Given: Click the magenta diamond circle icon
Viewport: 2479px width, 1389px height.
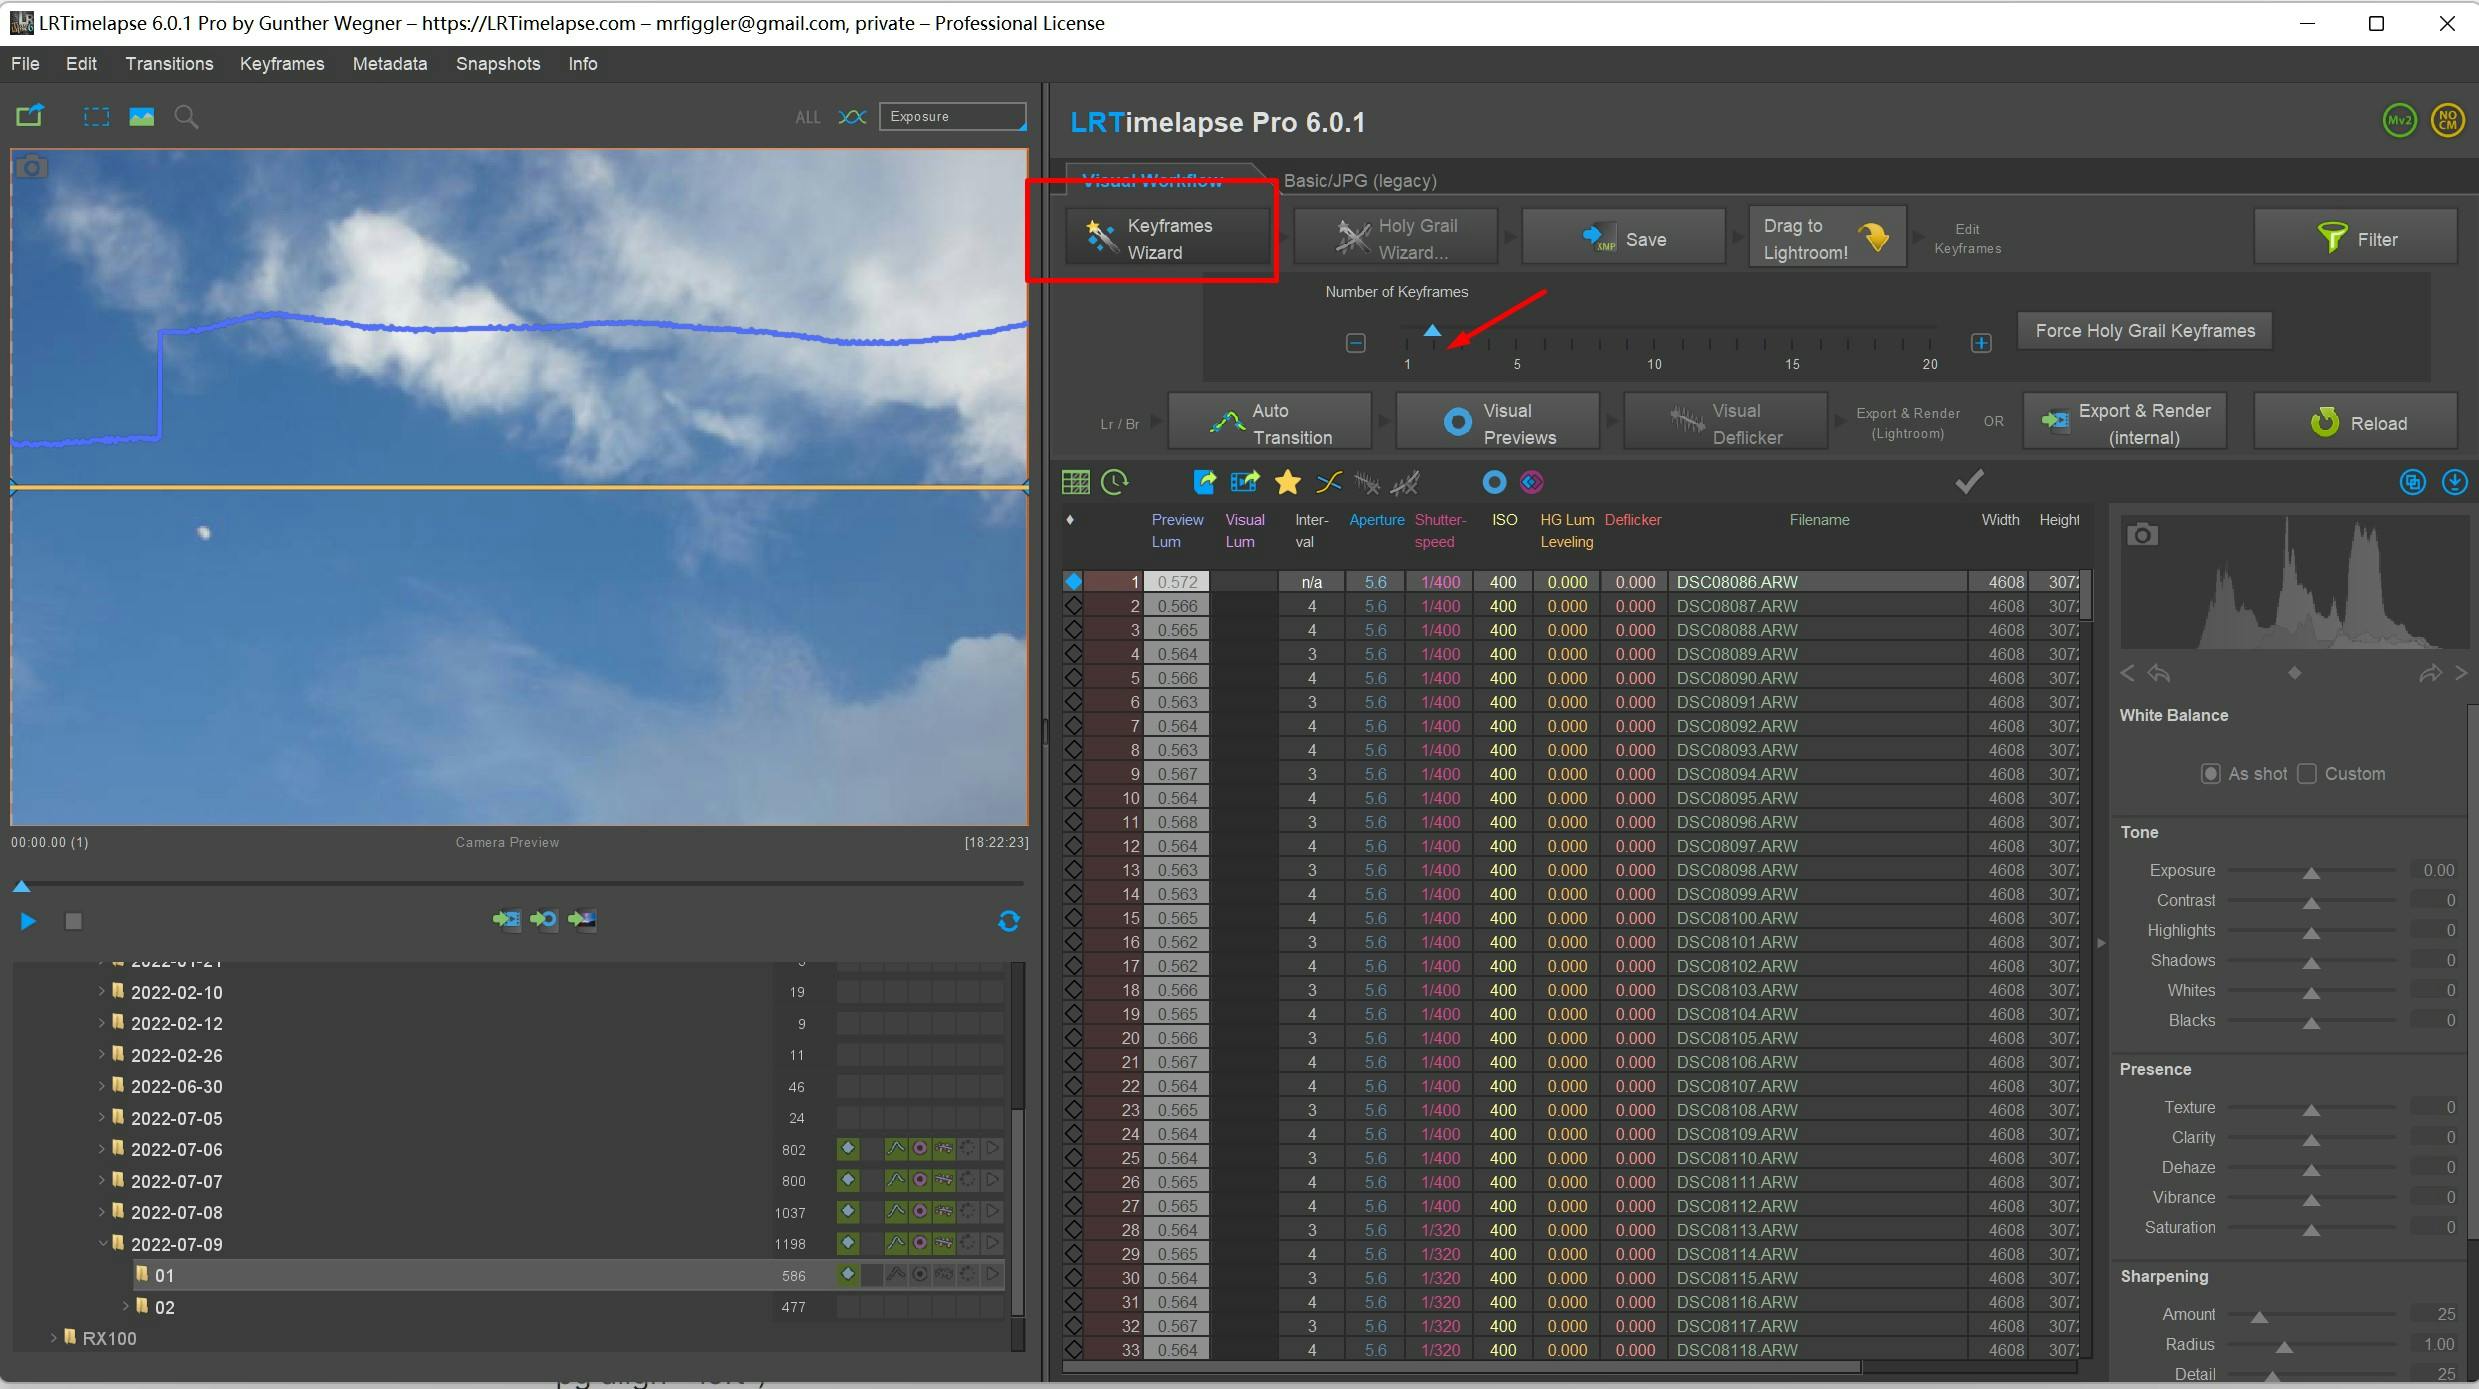Looking at the screenshot, I should pyautogui.click(x=1531, y=482).
